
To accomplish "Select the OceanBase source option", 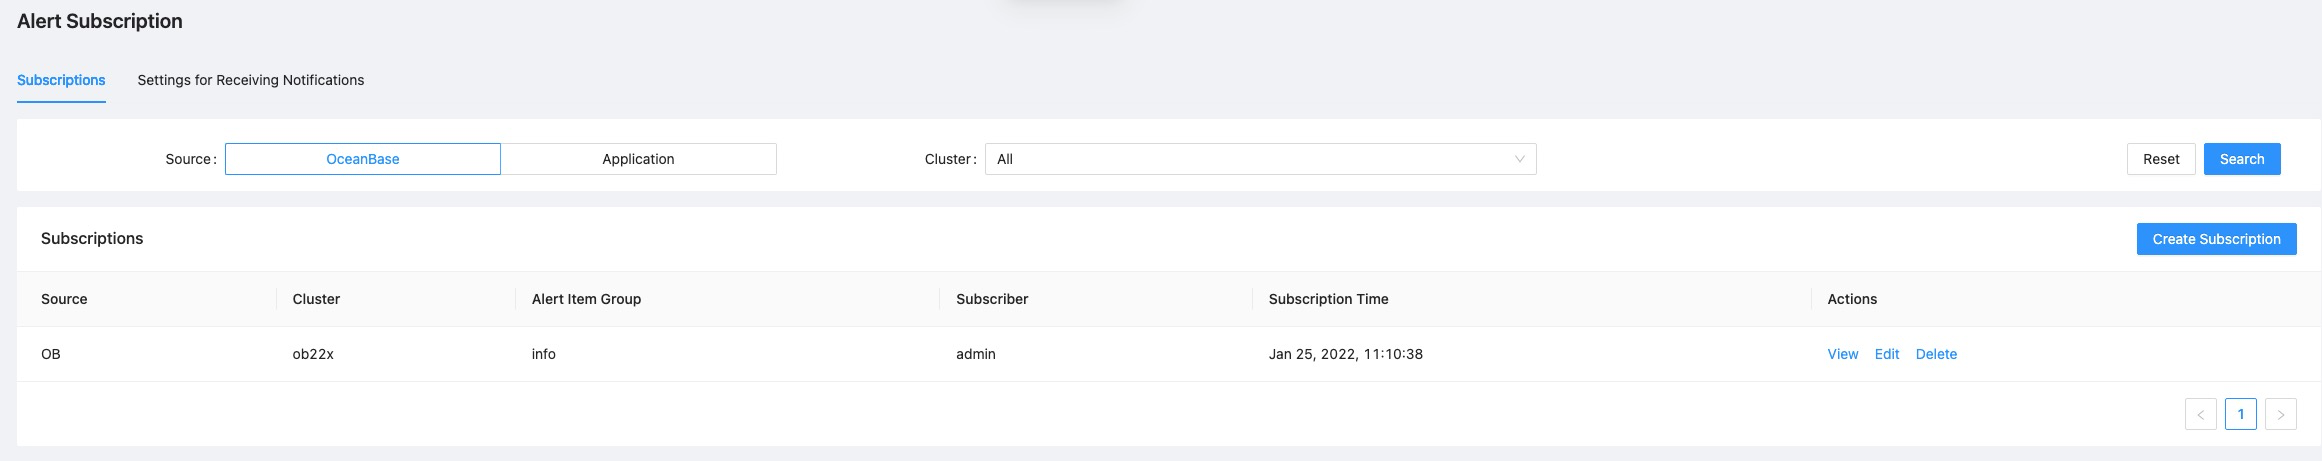I will (x=362, y=159).
